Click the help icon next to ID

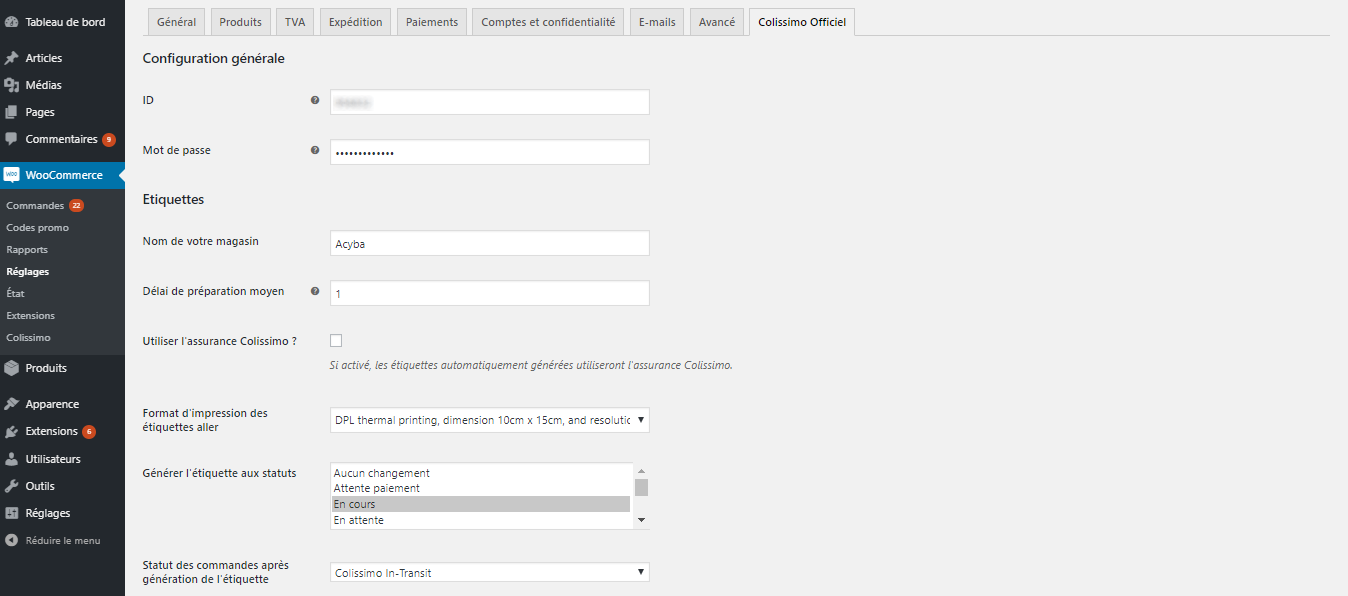315,100
